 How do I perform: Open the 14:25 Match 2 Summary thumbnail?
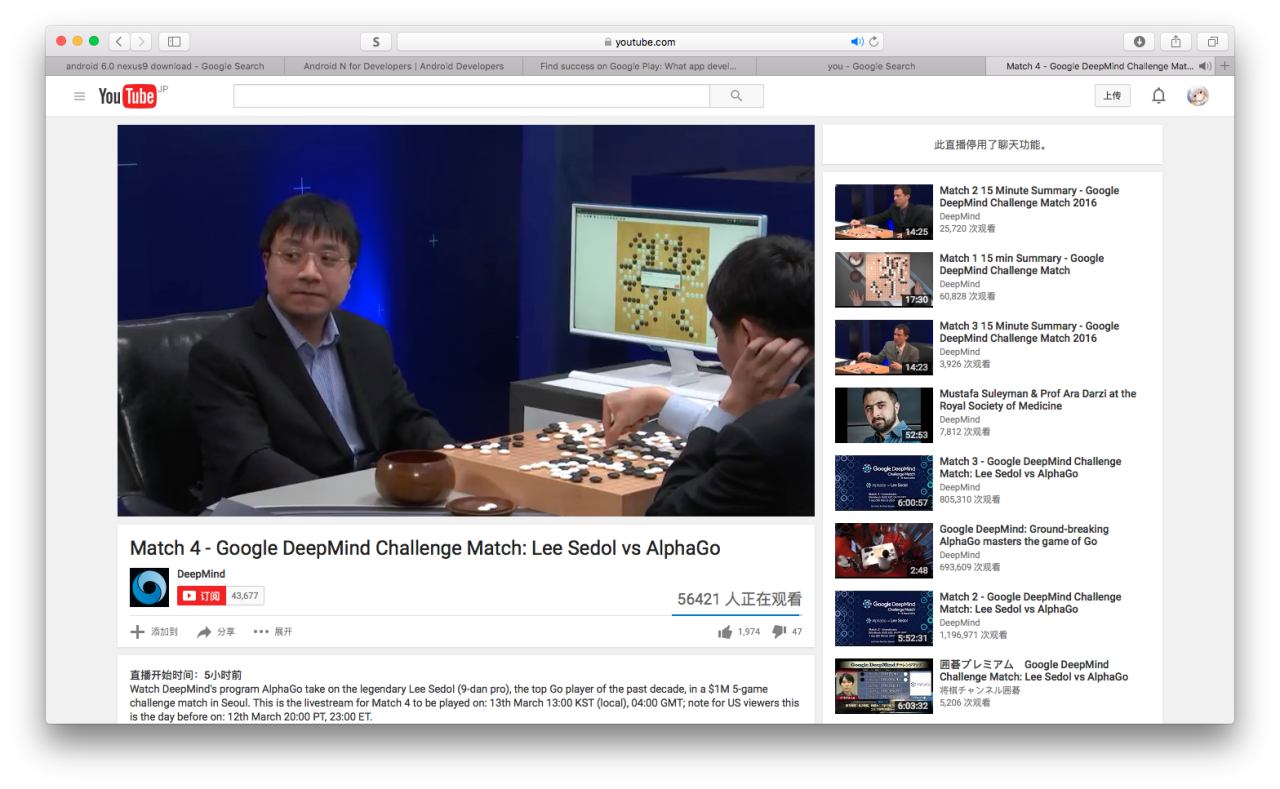pyautogui.click(x=884, y=212)
